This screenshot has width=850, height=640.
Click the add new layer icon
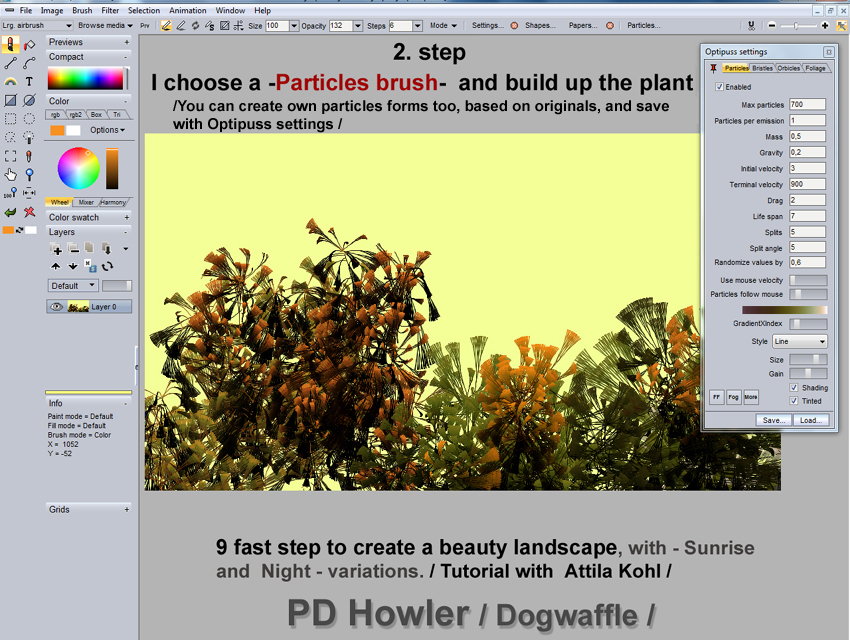(56, 249)
